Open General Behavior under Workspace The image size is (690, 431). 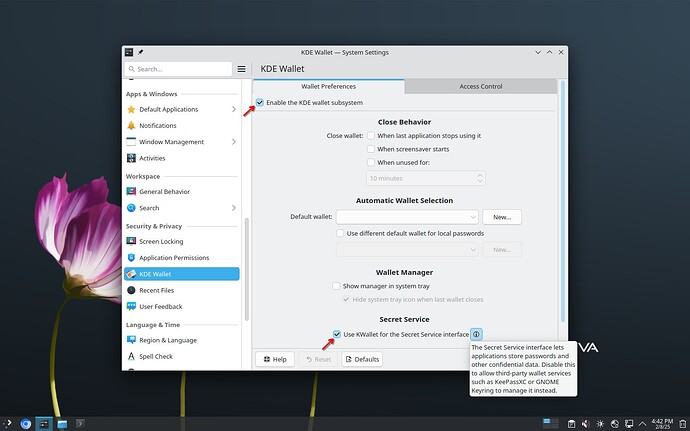(x=181, y=192)
